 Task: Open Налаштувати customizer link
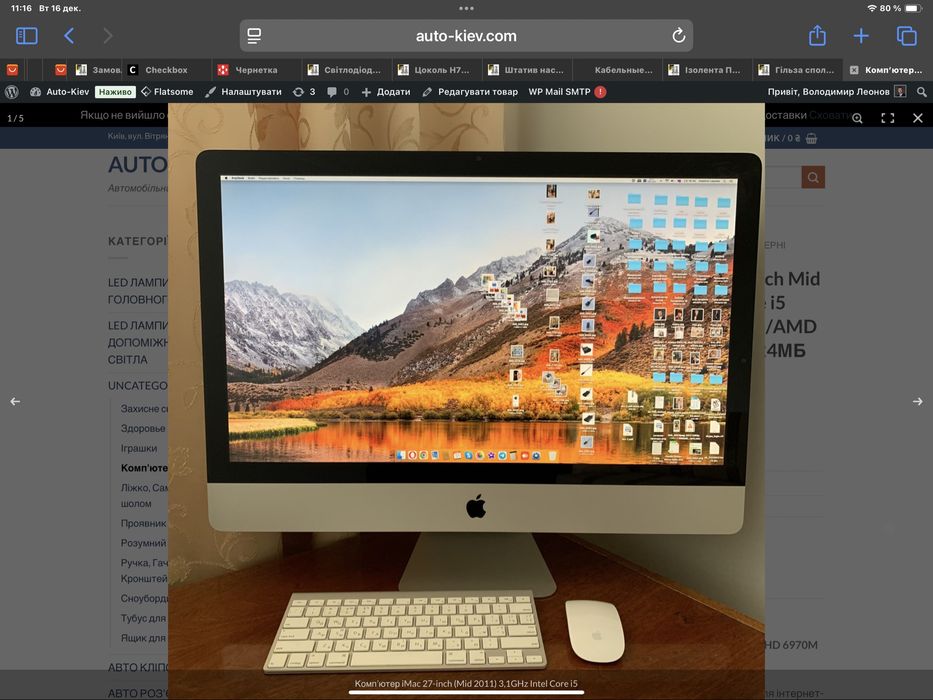(243, 92)
